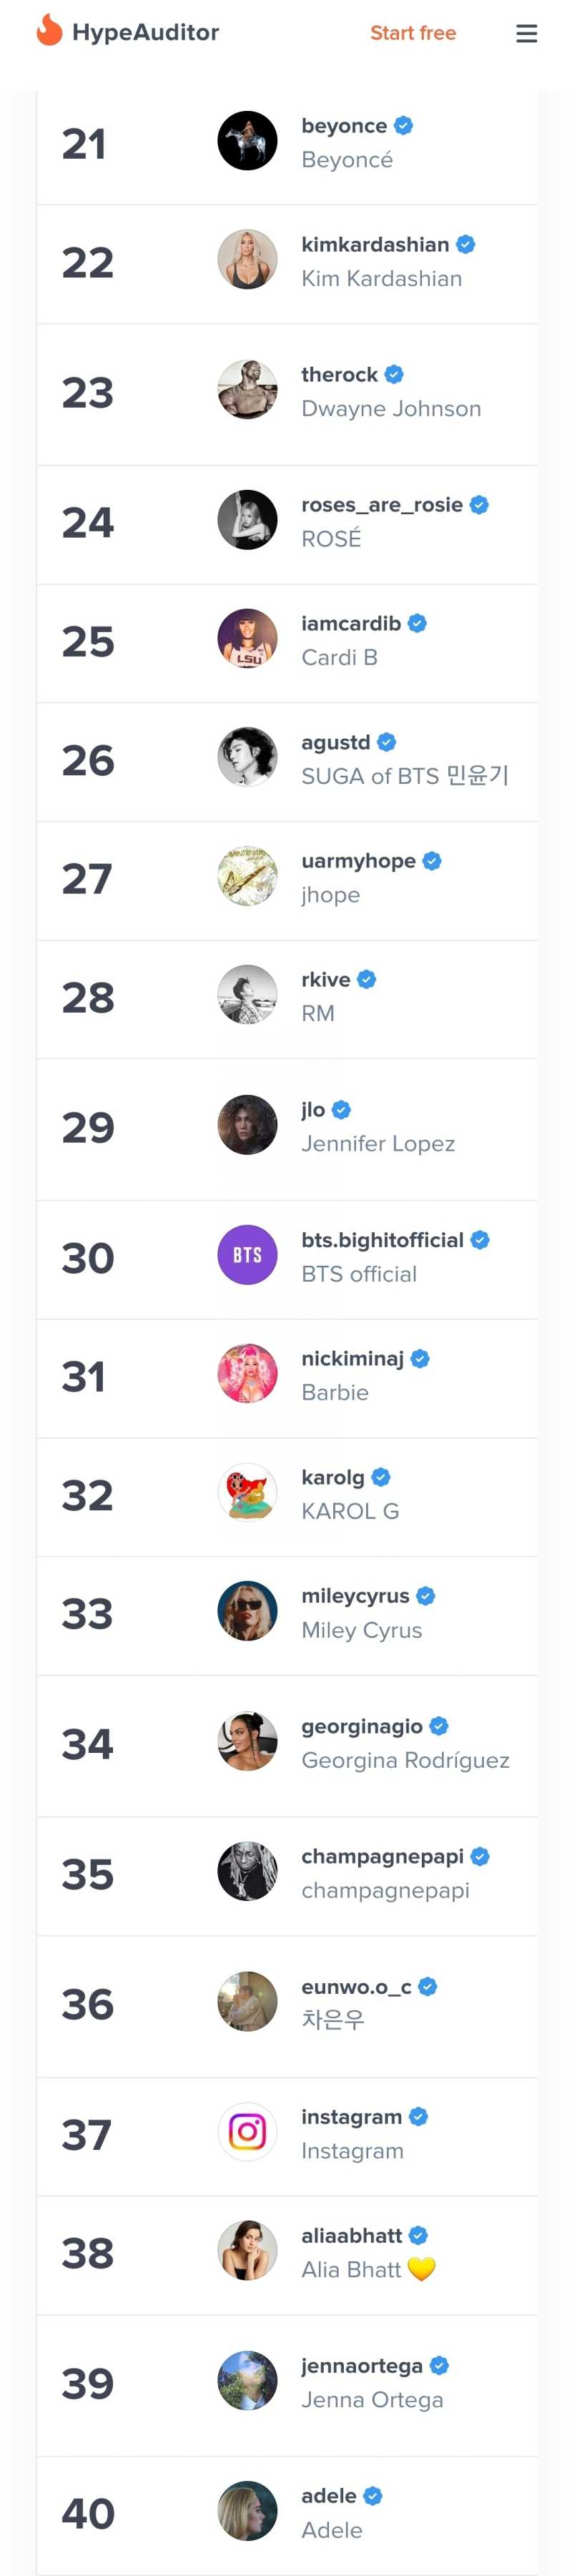Click the kimkardashian username link

(375, 245)
